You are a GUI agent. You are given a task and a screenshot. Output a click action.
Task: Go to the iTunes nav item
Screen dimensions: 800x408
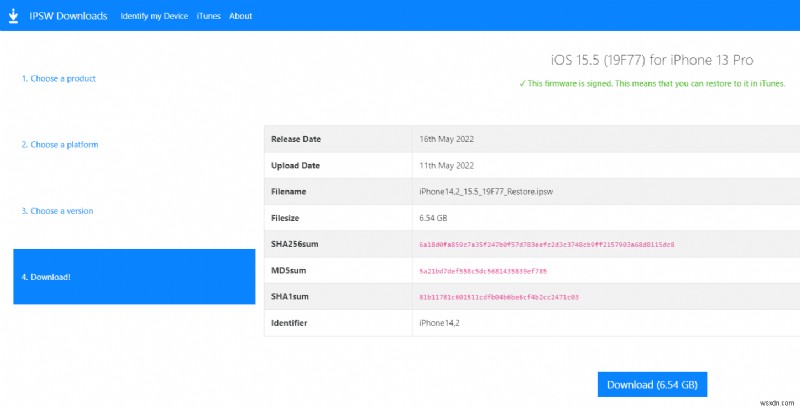[209, 16]
